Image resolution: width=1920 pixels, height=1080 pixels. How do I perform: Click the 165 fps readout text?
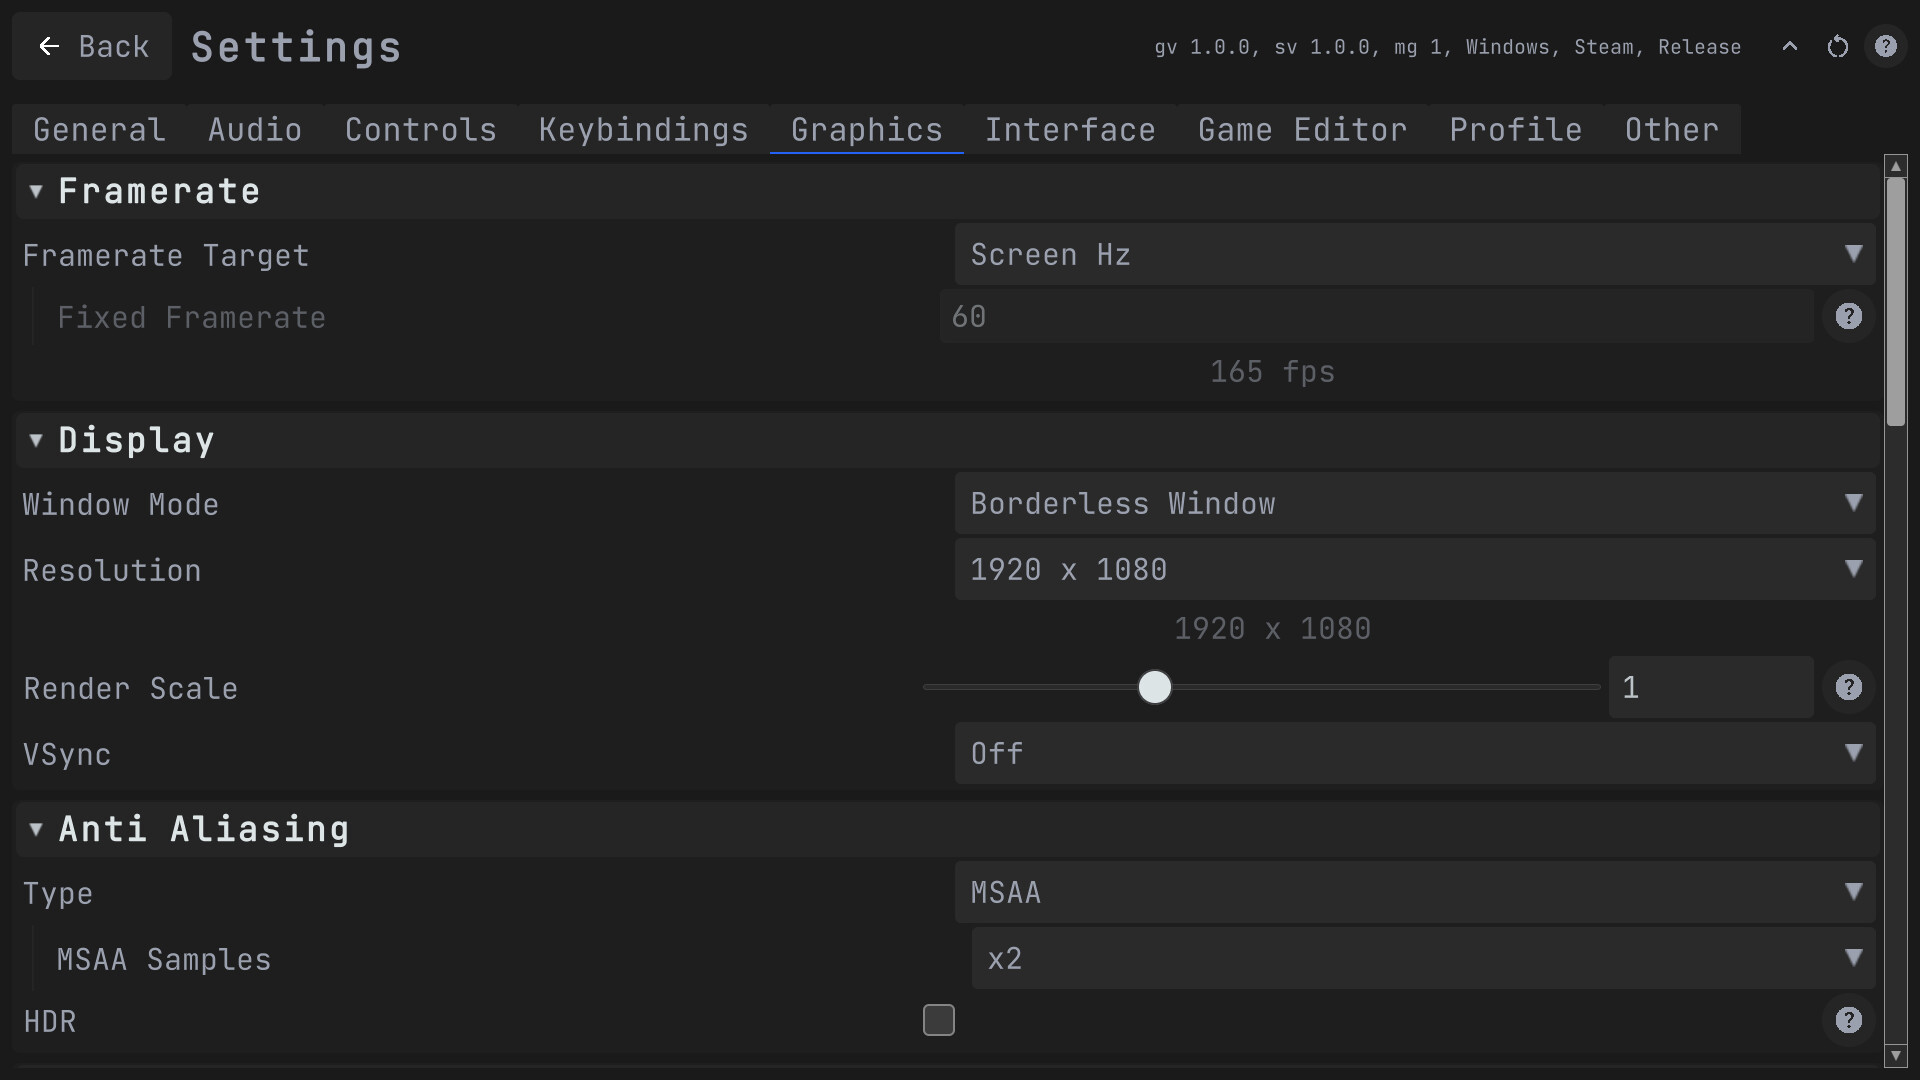click(1272, 372)
